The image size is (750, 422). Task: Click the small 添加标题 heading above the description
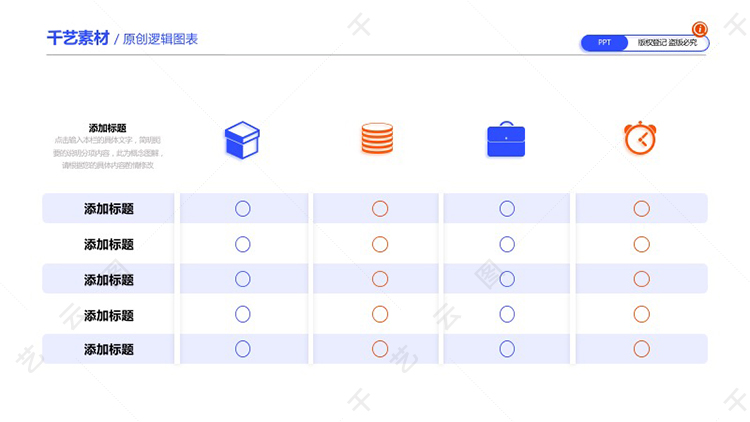pyautogui.click(x=108, y=128)
